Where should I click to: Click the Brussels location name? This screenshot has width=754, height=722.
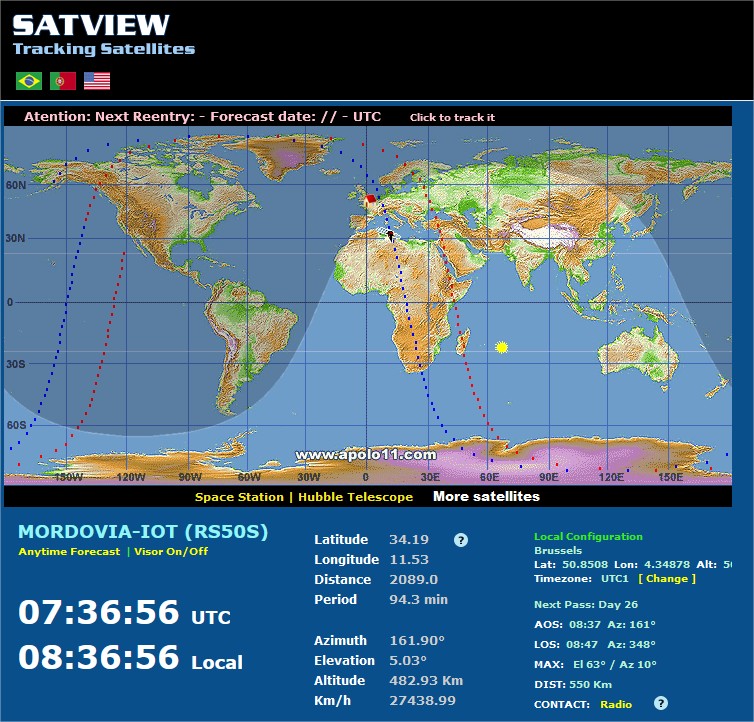tap(558, 550)
